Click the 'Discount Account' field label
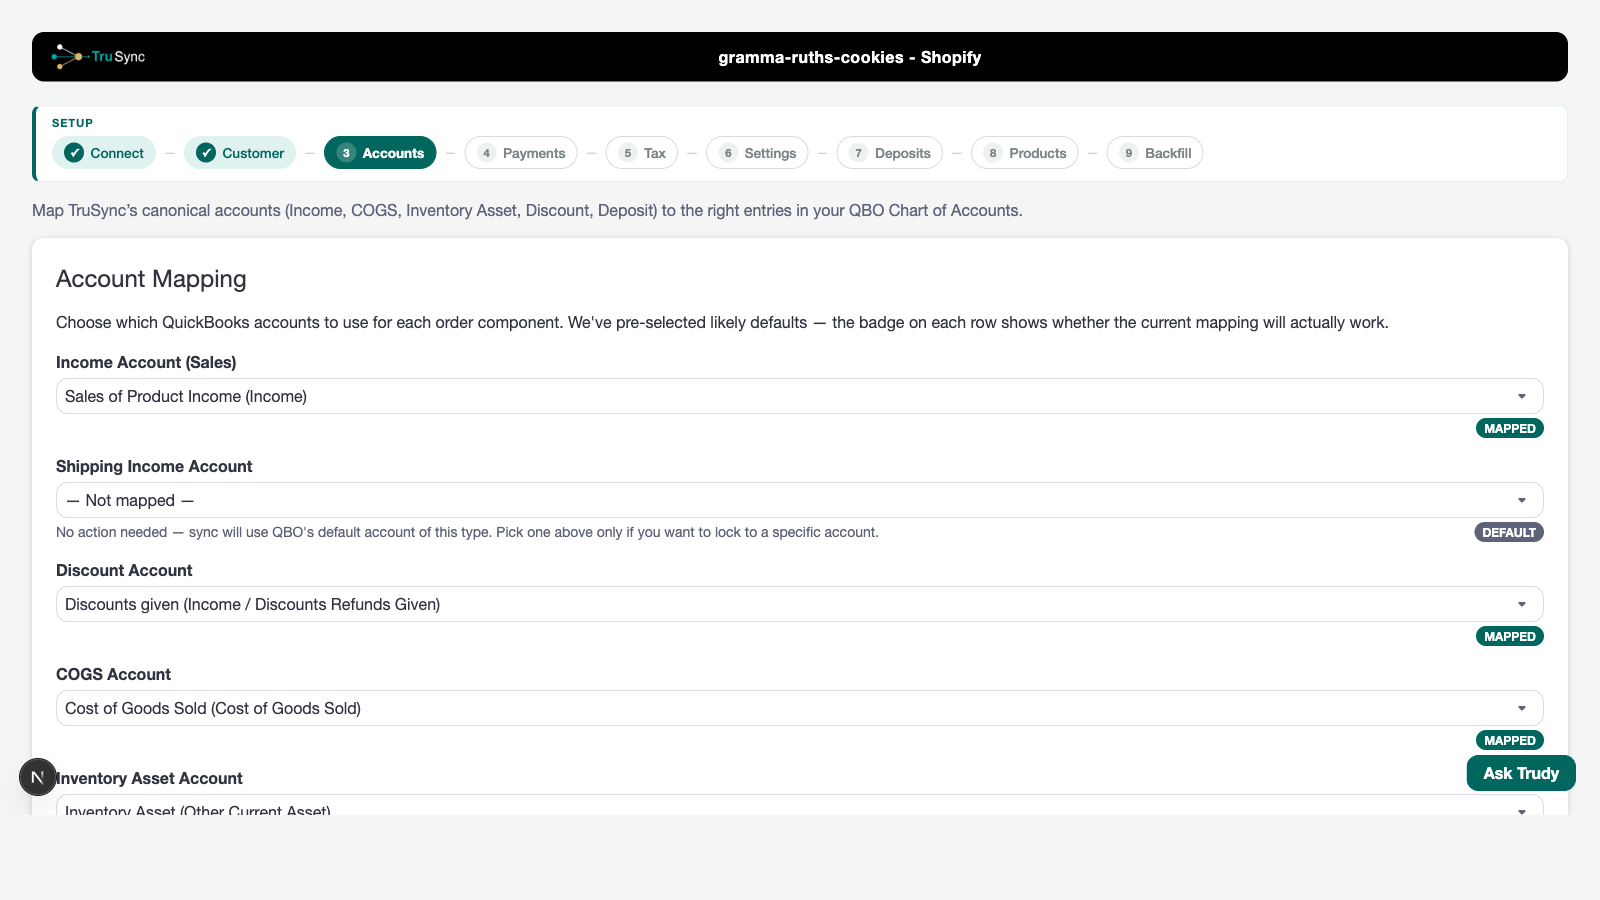This screenshot has height=900, width=1600. pyautogui.click(x=124, y=570)
